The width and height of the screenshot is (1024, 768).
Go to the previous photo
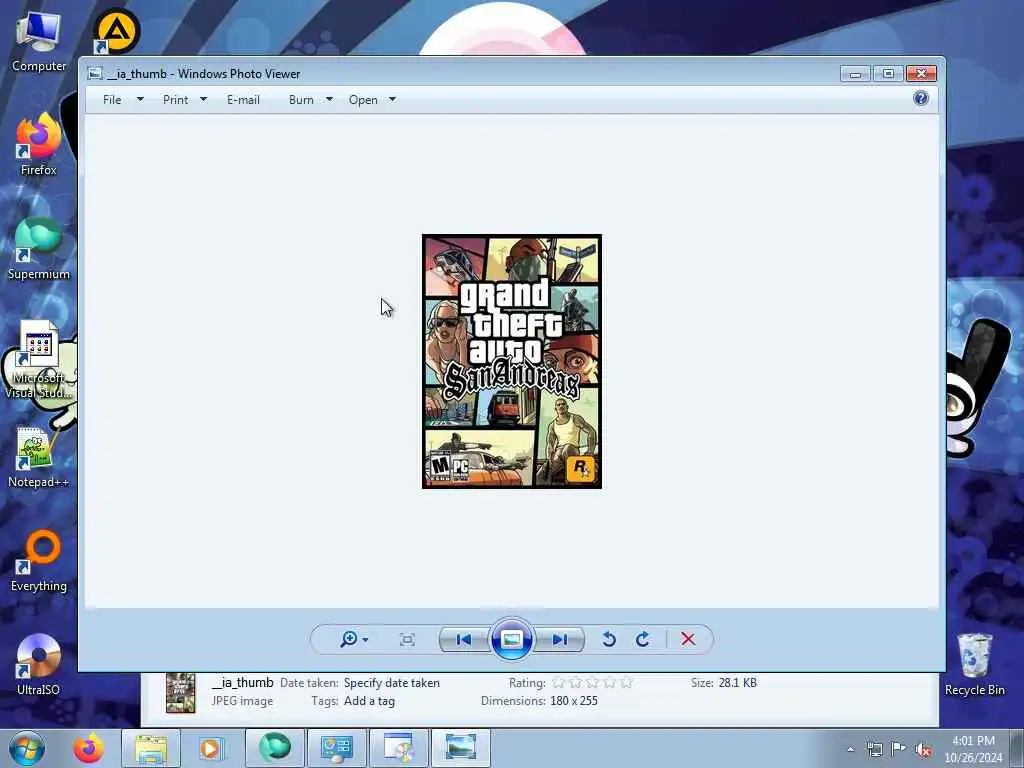(464, 639)
